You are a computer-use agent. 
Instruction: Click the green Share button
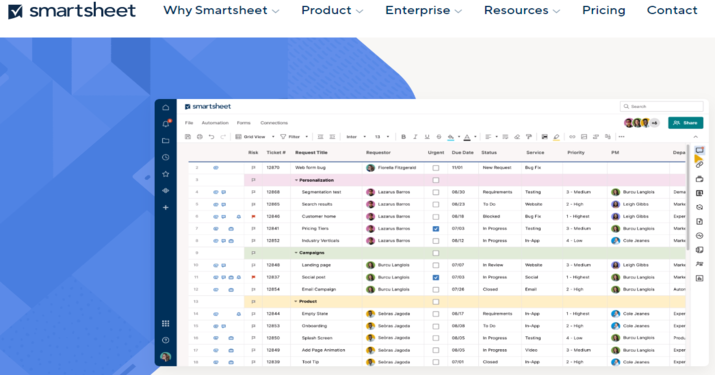[685, 123]
